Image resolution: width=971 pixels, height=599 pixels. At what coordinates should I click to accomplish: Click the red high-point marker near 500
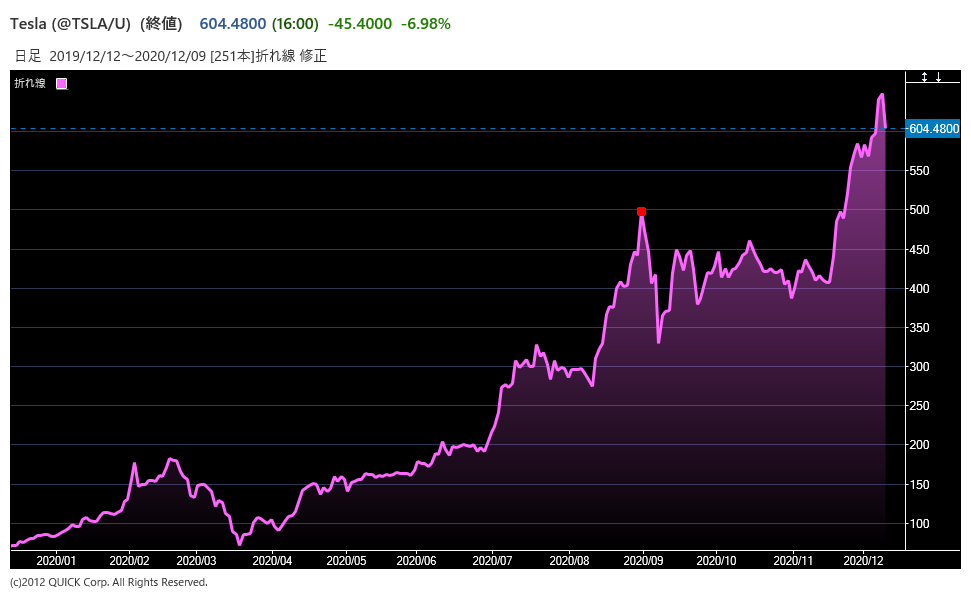tap(642, 212)
